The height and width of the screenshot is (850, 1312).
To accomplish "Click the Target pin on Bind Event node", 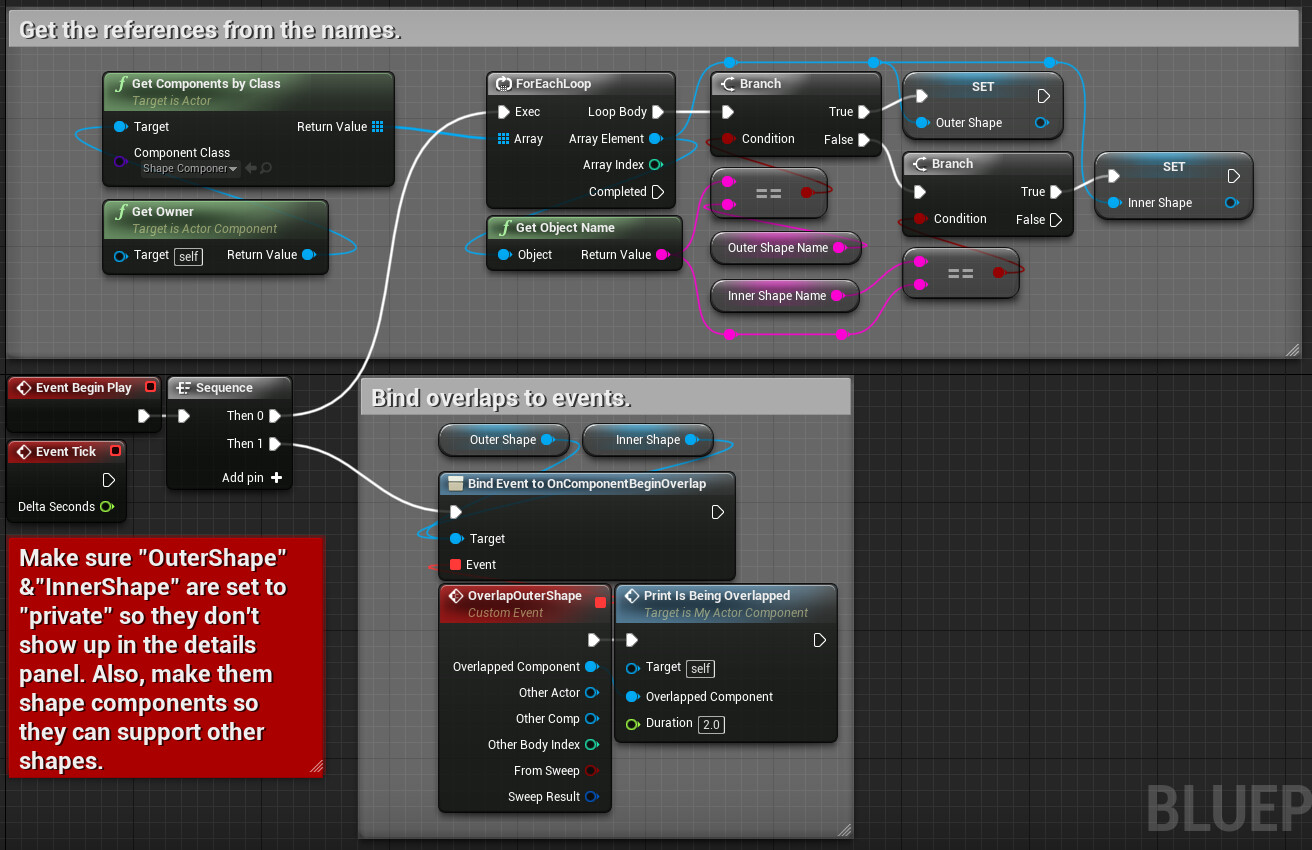I will pyautogui.click(x=457, y=539).
